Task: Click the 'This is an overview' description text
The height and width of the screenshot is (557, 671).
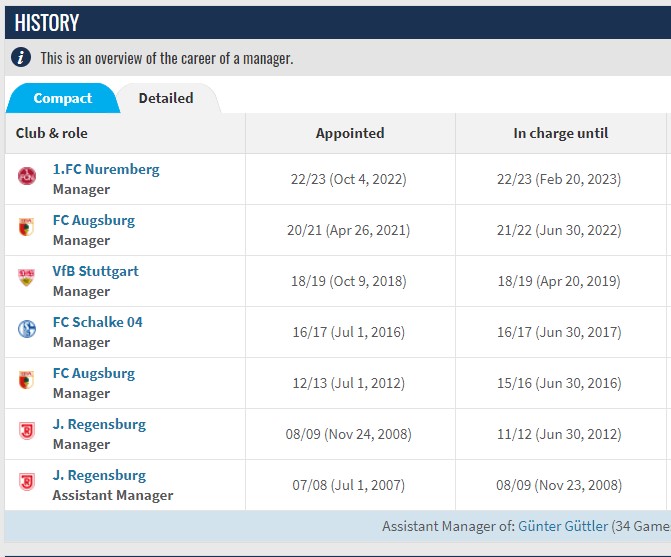Action: (x=167, y=58)
